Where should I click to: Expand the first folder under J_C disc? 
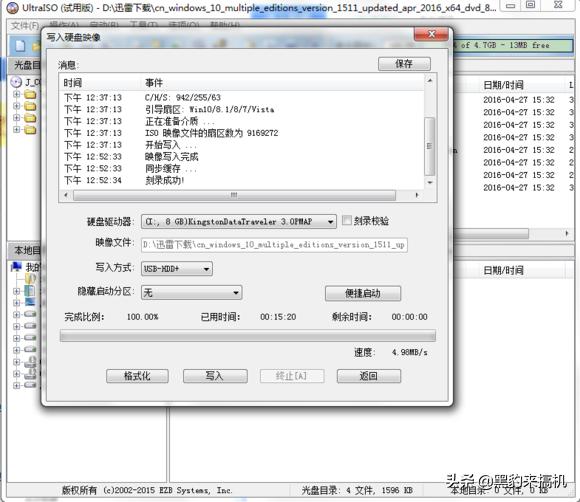tap(16, 94)
